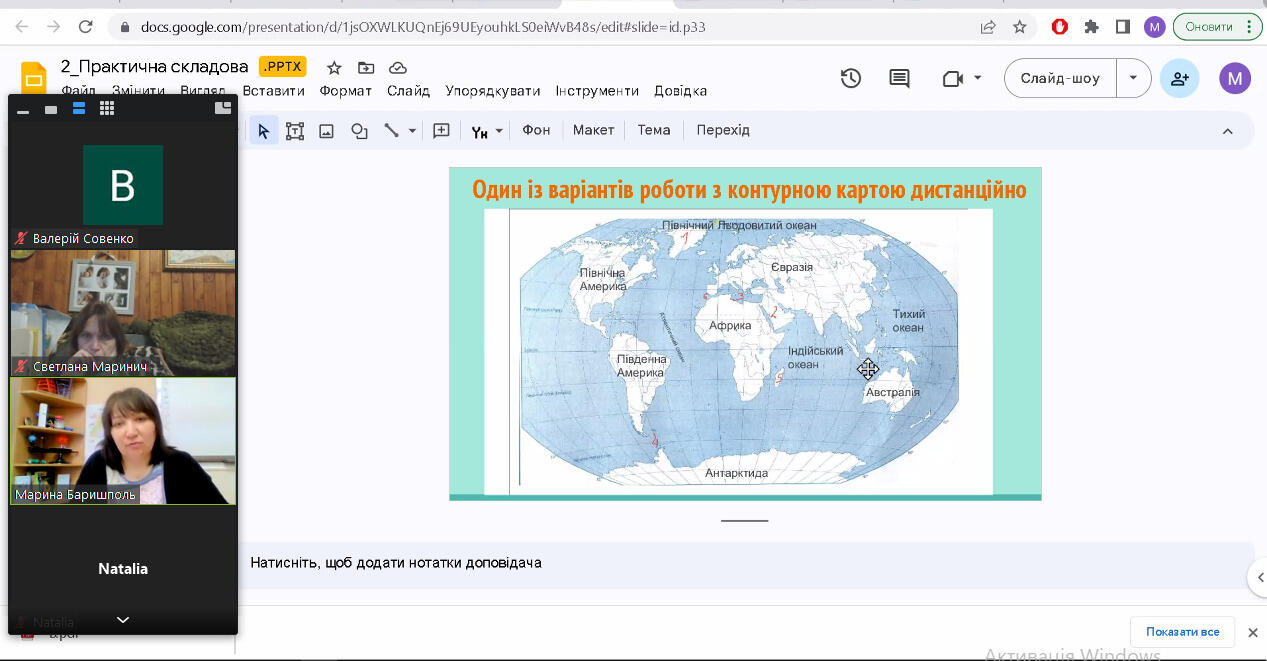
Task: Switch Zoom panel to strip view
Action: click(x=79, y=109)
